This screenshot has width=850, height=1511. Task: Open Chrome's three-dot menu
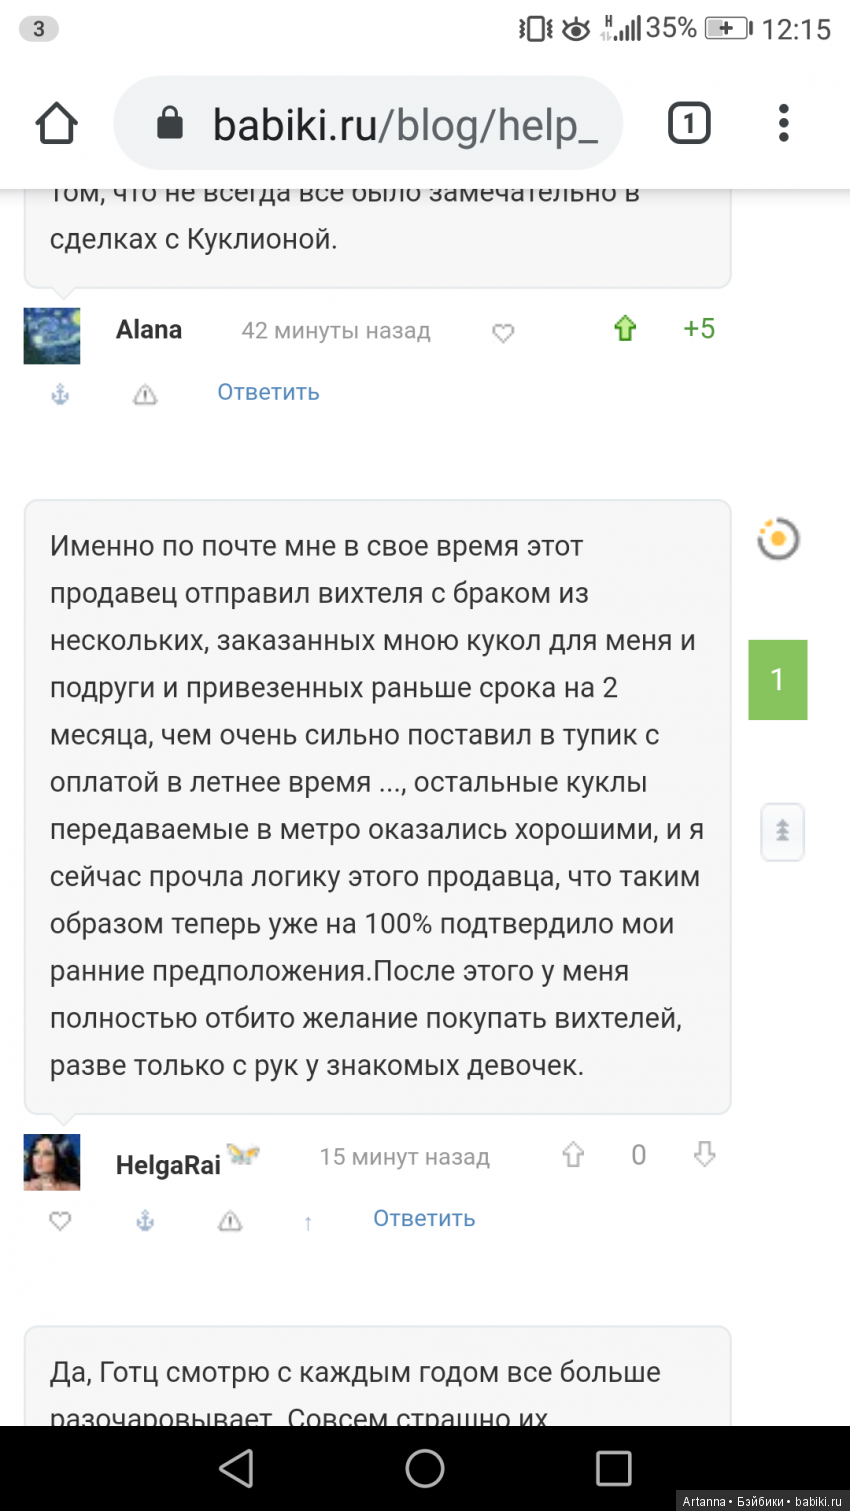[783, 124]
